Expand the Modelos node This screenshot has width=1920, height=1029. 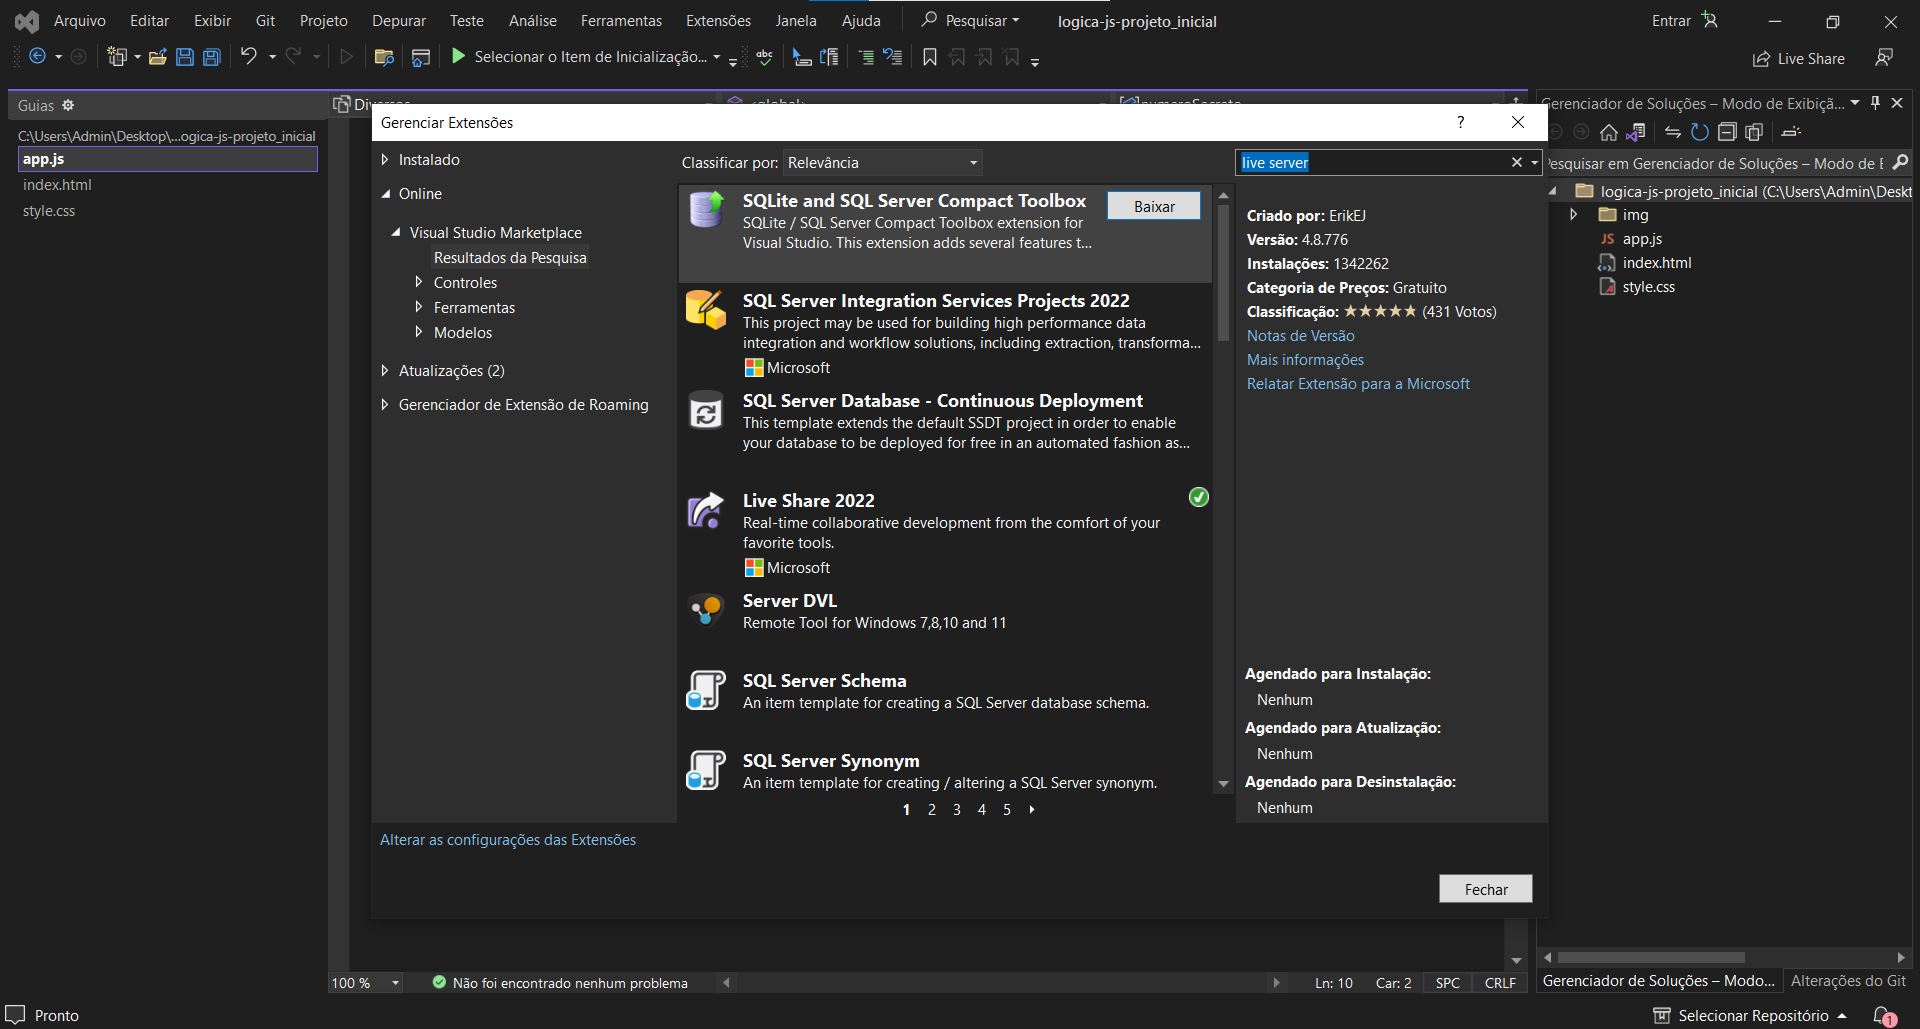tap(419, 332)
